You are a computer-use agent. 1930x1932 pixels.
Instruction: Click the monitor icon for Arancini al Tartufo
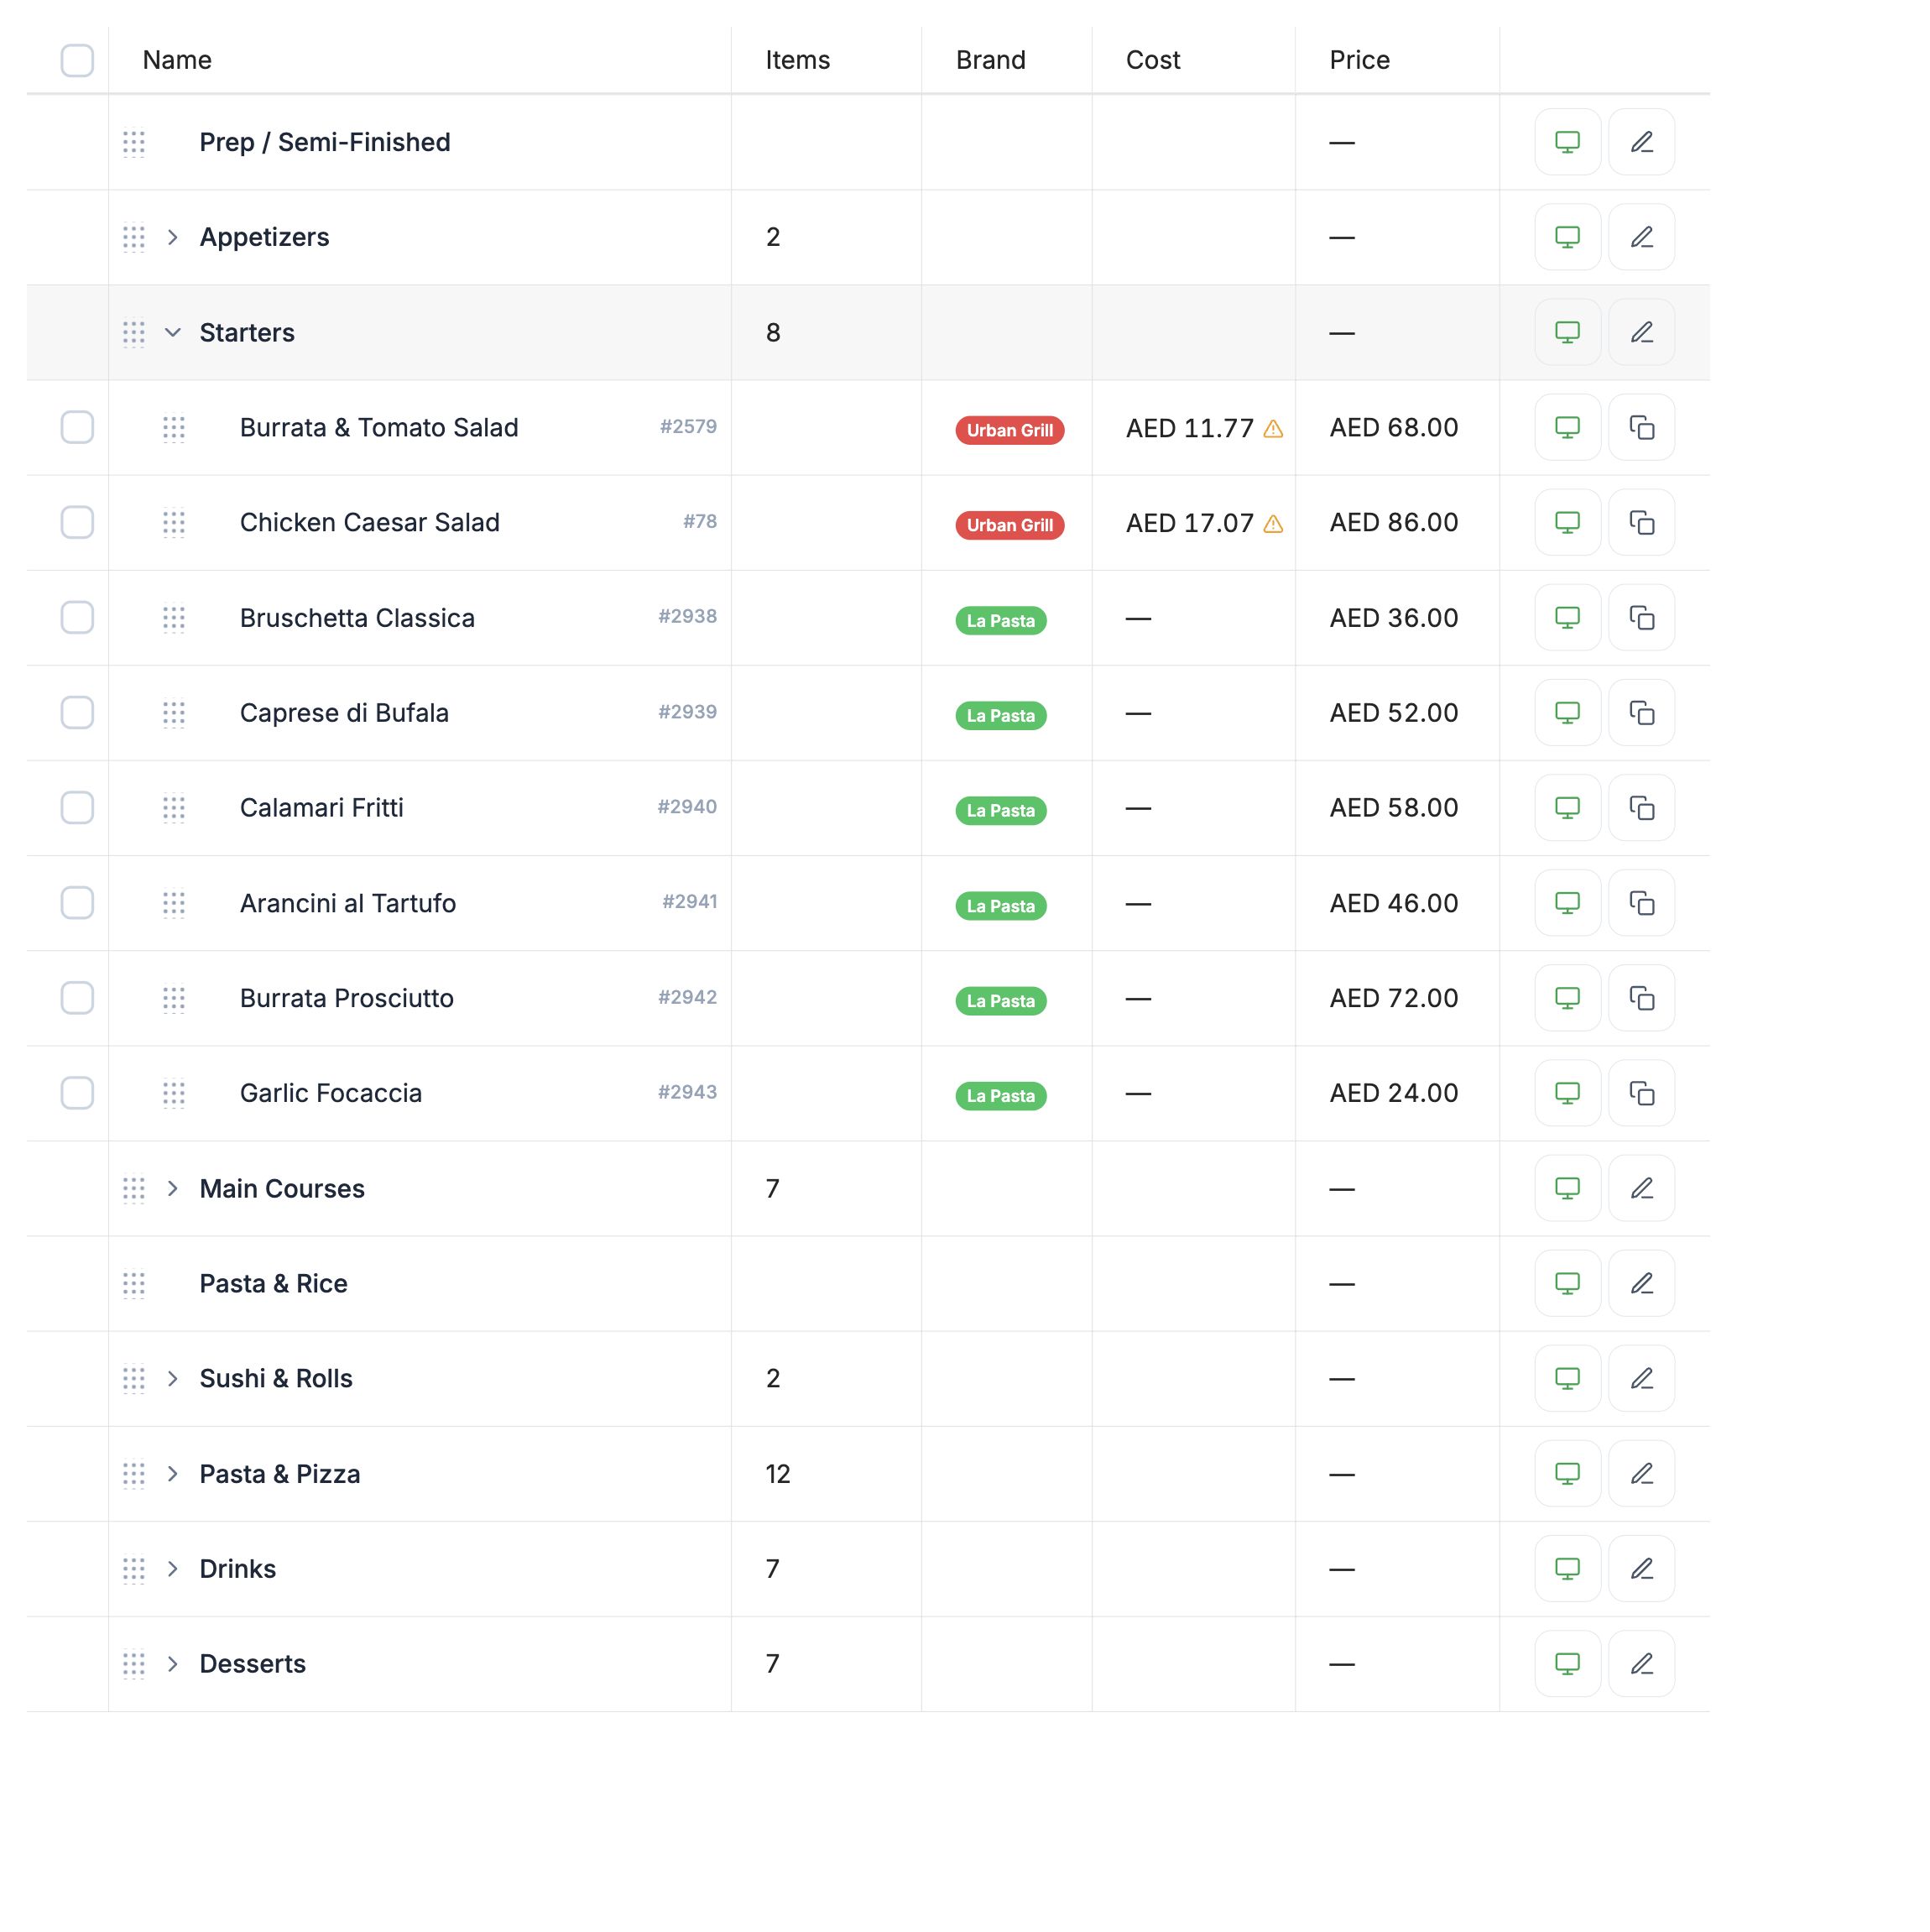(1567, 903)
